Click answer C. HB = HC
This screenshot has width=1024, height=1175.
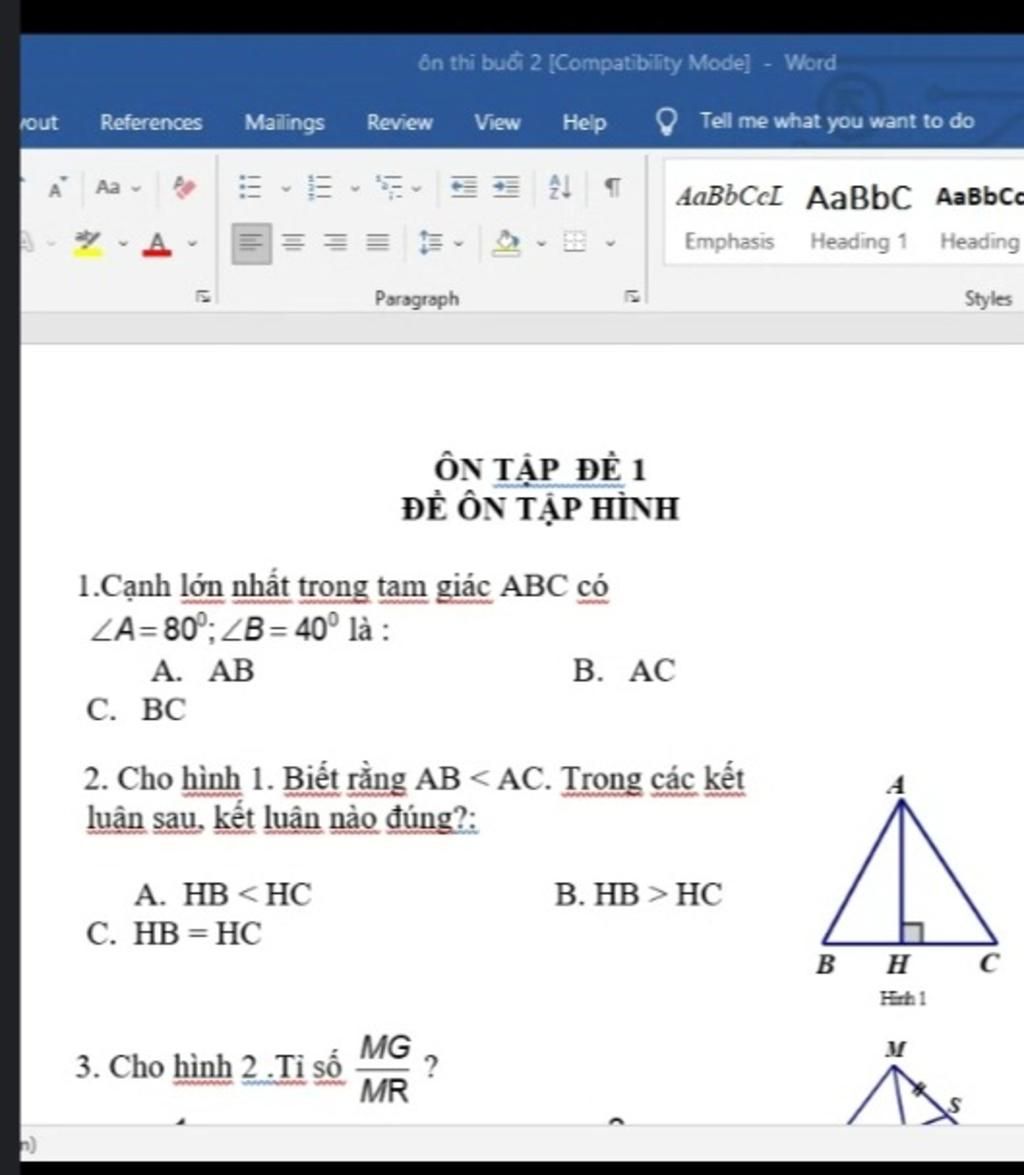(174, 934)
